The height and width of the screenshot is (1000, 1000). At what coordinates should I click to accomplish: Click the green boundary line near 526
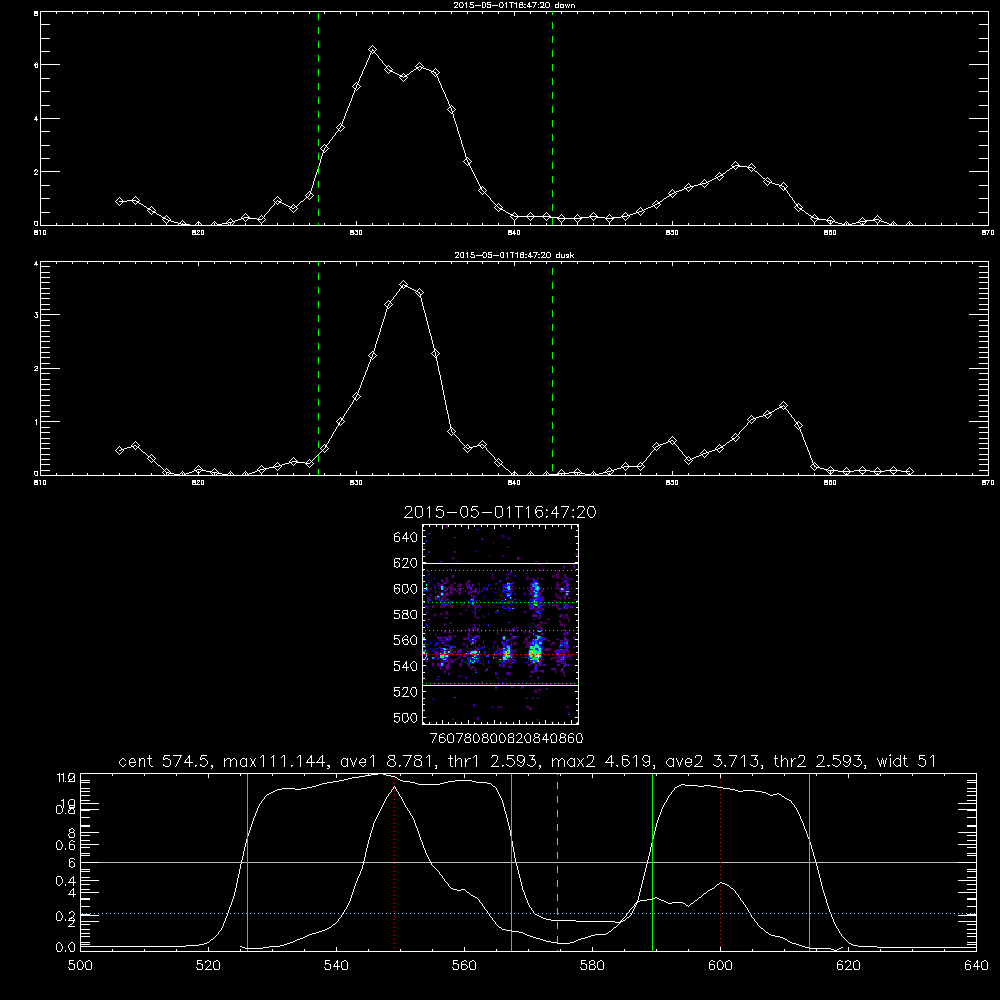coord(247,861)
